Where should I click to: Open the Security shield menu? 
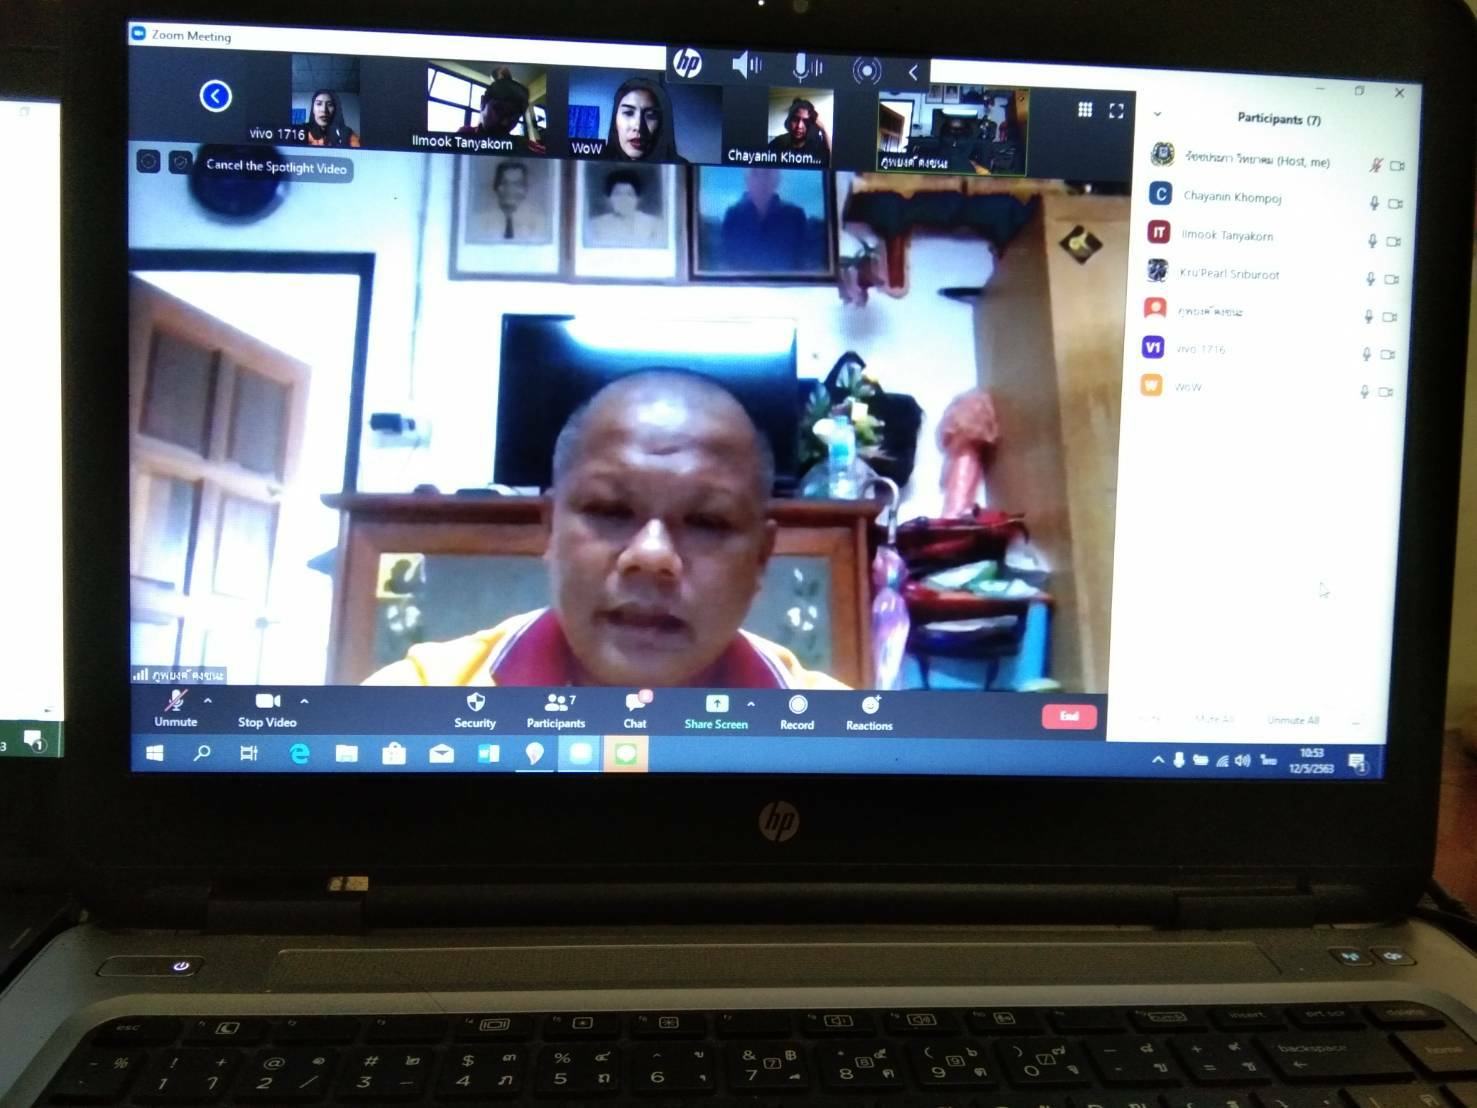[x=475, y=709]
